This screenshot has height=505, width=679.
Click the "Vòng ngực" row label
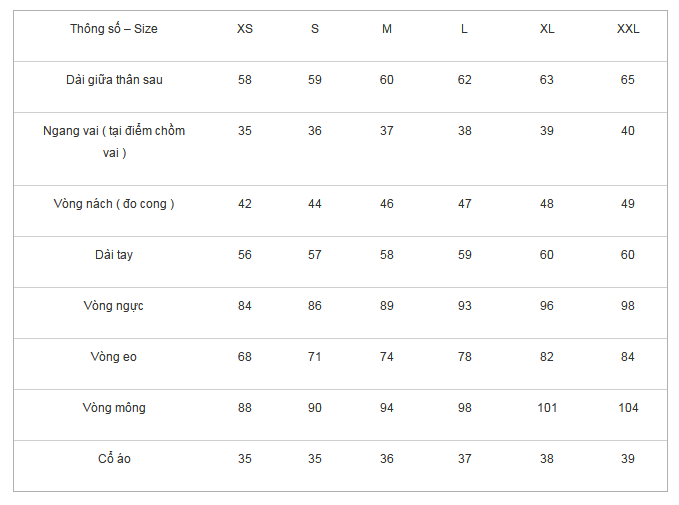(x=114, y=306)
